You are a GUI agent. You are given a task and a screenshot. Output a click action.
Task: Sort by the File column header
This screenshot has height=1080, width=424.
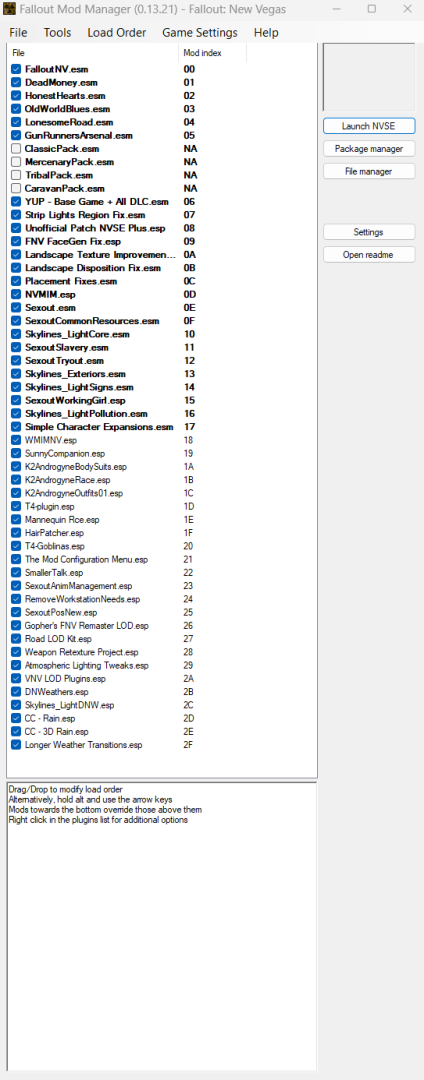(93, 52)
